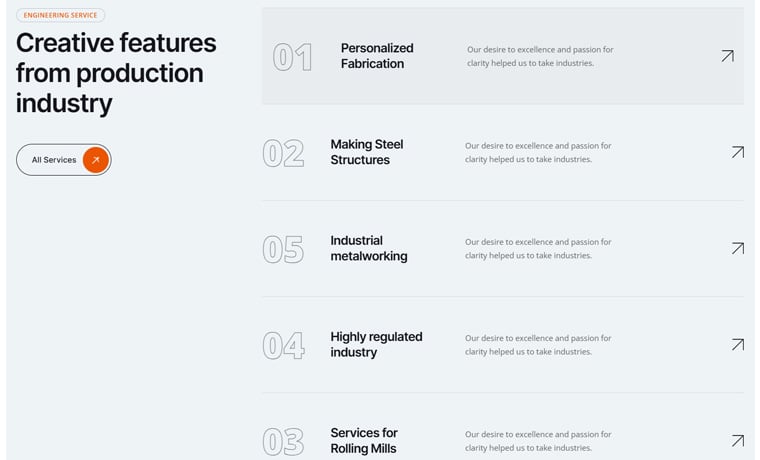Screen dimensions: 760x460
Task: Click the outlined number 05
Action: 283,249
